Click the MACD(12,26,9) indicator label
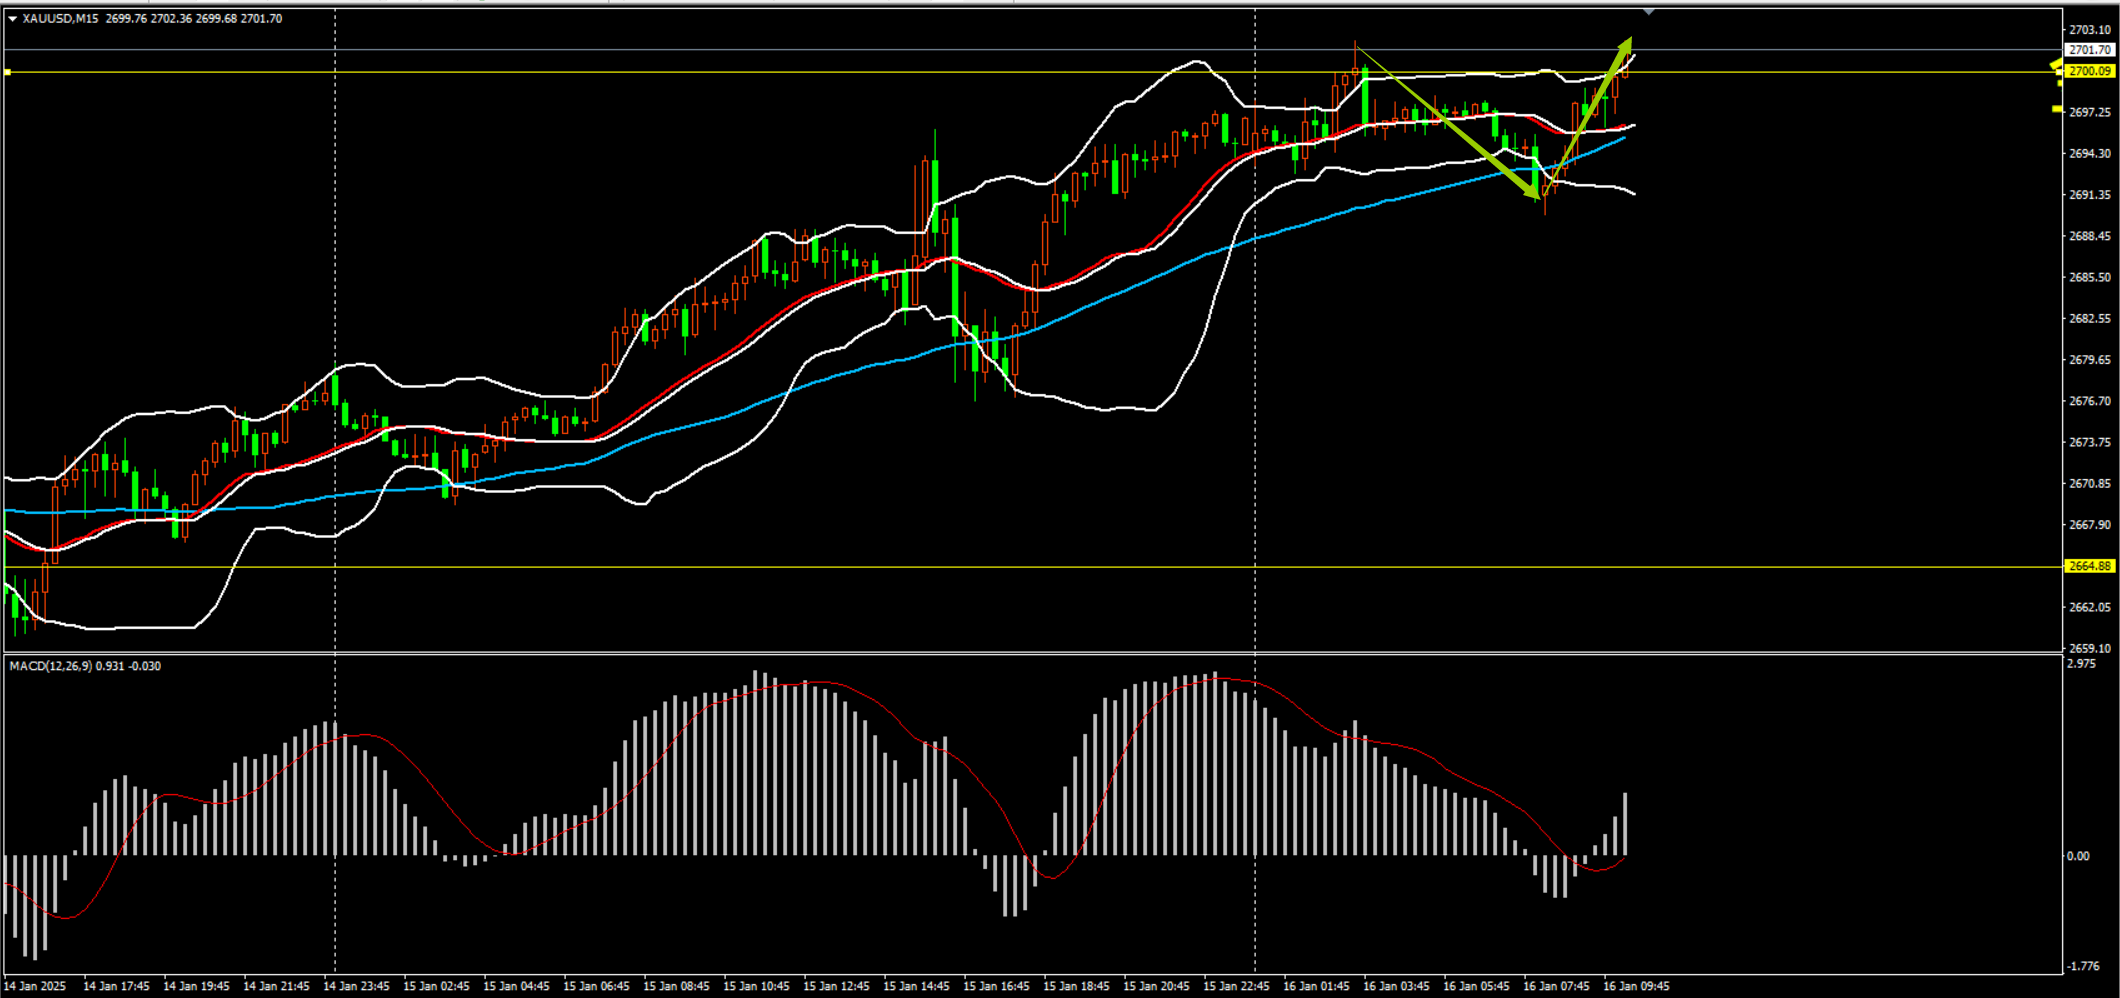Screen dimensions: 2120x998 (51, 666)
